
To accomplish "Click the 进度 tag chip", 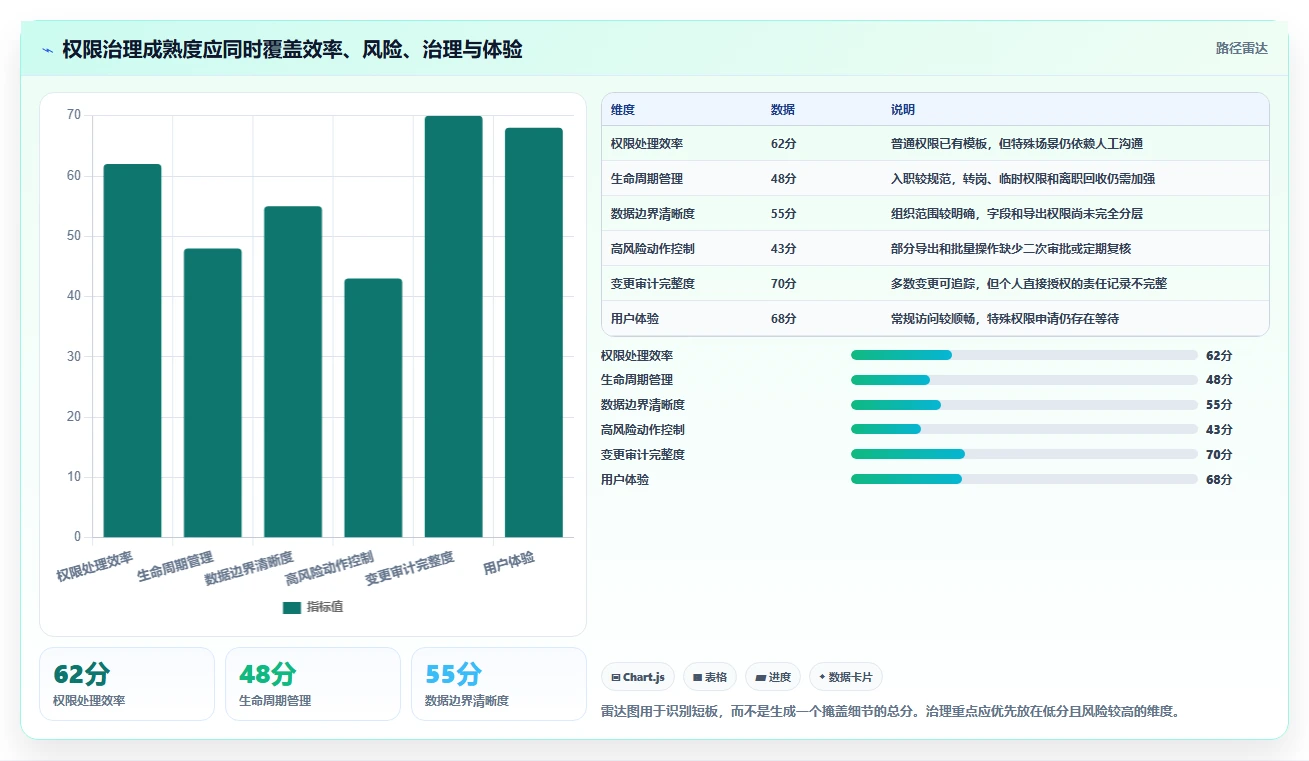I will (x=773, y=677).
